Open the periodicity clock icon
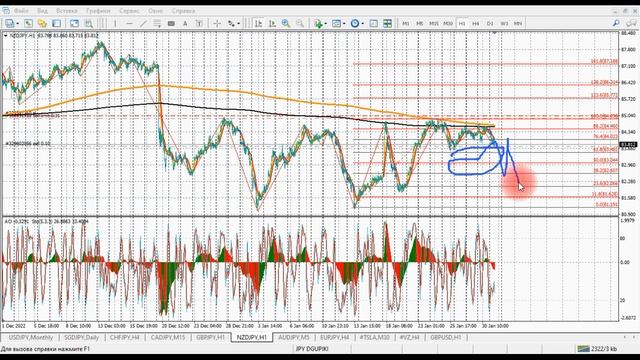 (355, 24)
